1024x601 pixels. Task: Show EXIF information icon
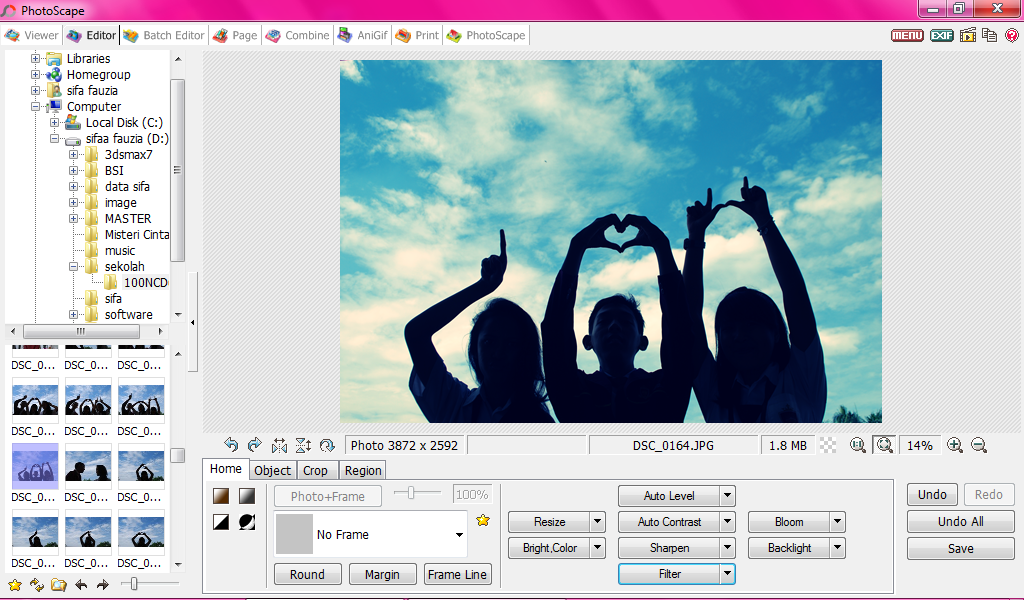(942, 35)
